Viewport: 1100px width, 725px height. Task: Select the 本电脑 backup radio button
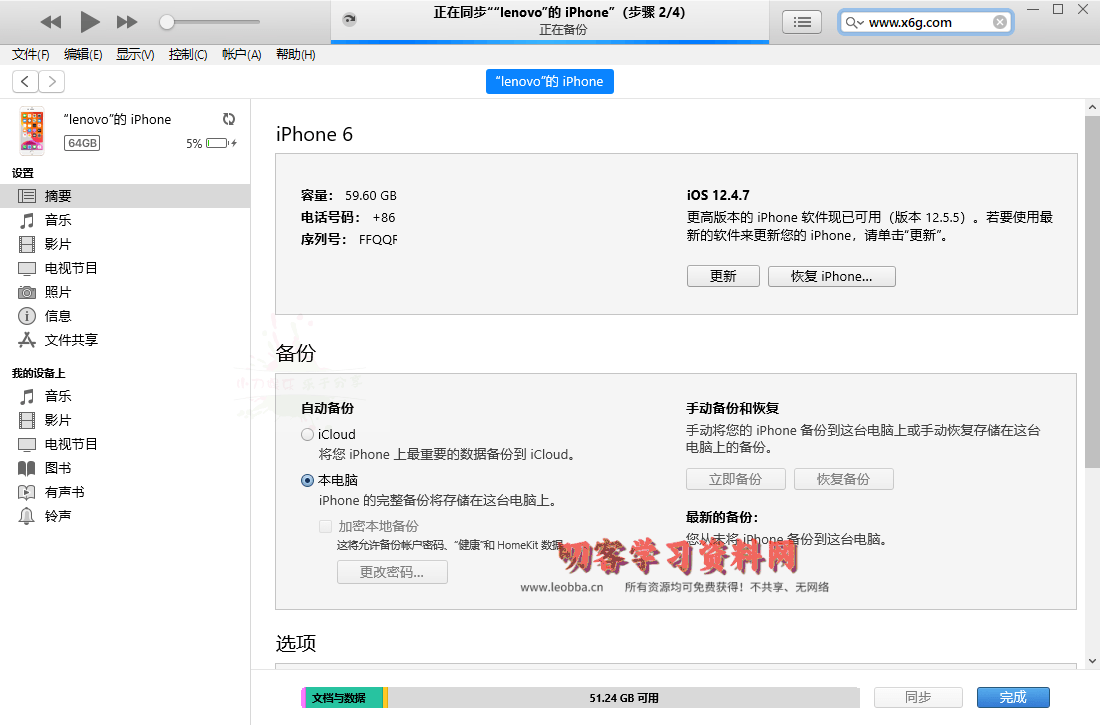[307, 481]
